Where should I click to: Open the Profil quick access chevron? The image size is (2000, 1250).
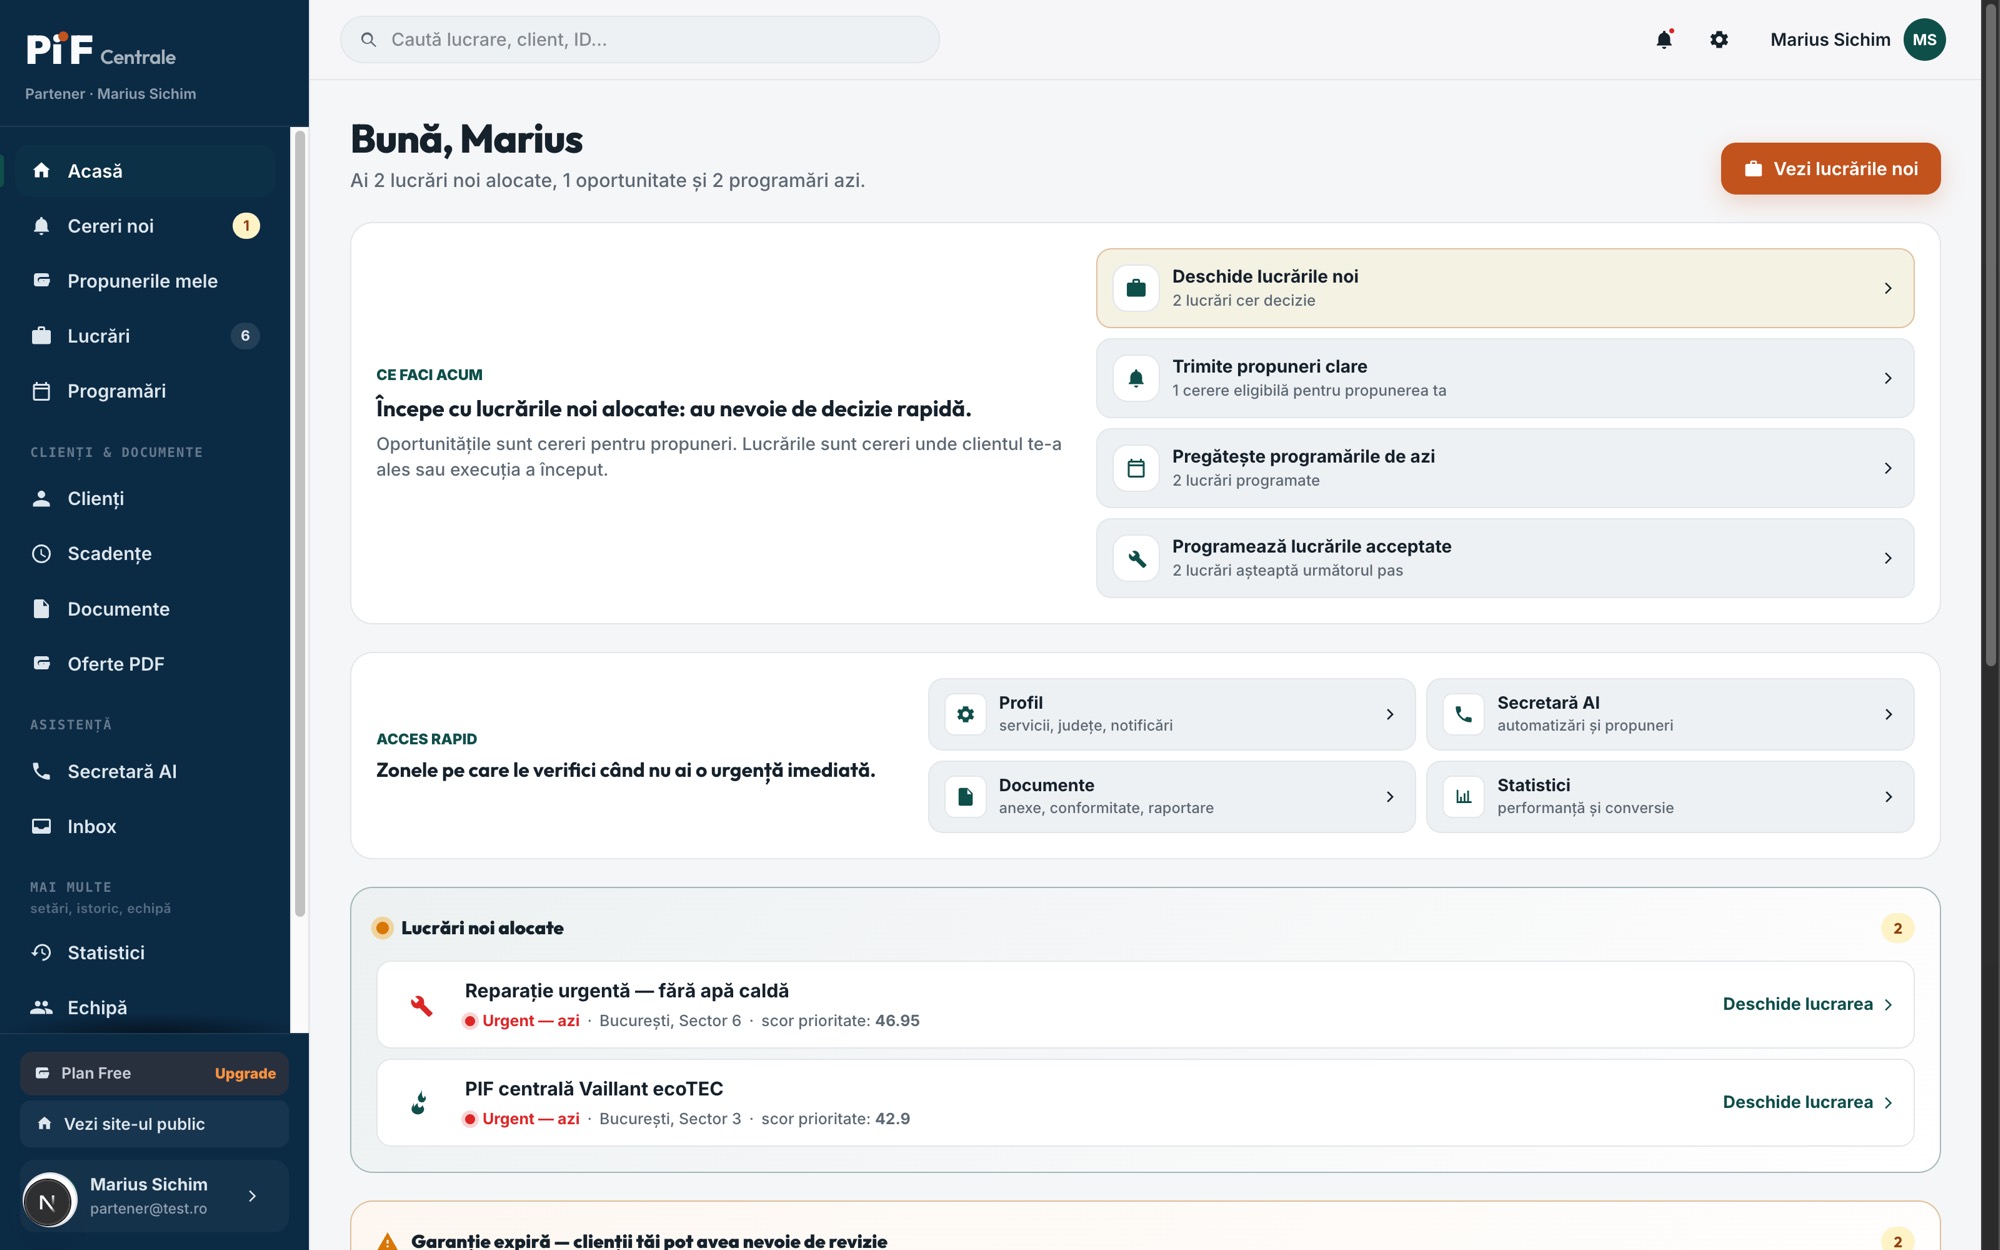coord(1389,714)
